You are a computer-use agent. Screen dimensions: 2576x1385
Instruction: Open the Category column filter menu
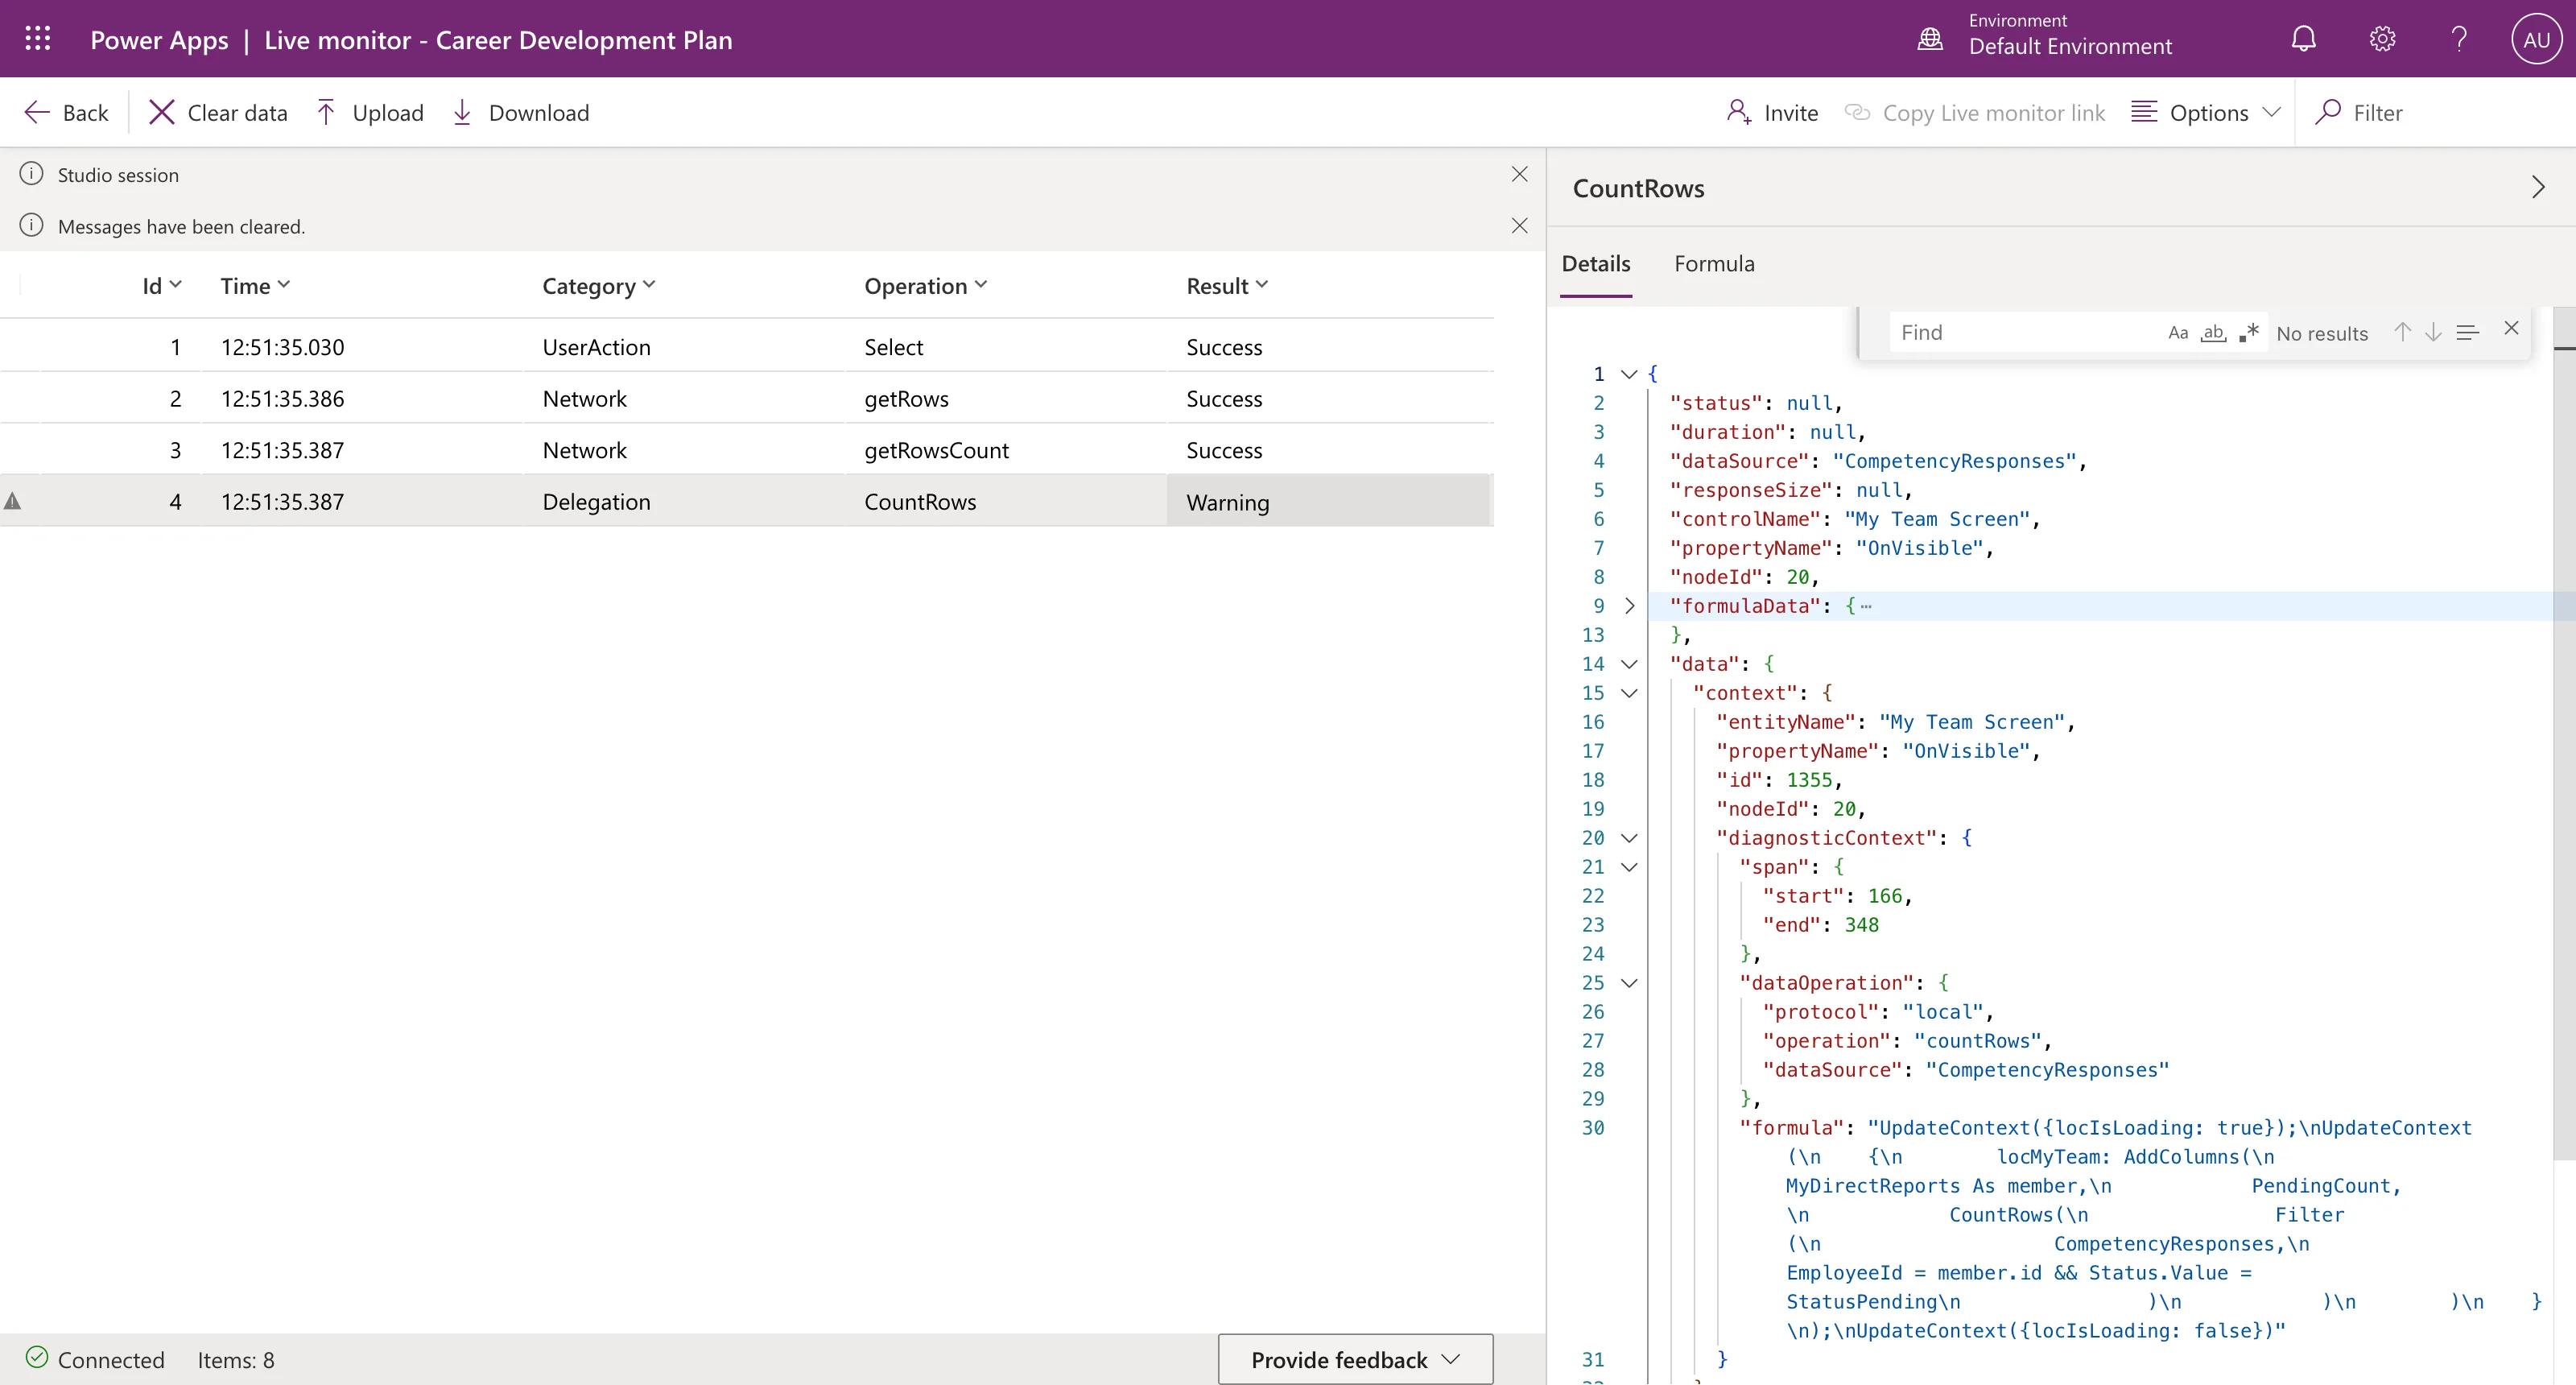pos(599,286)
